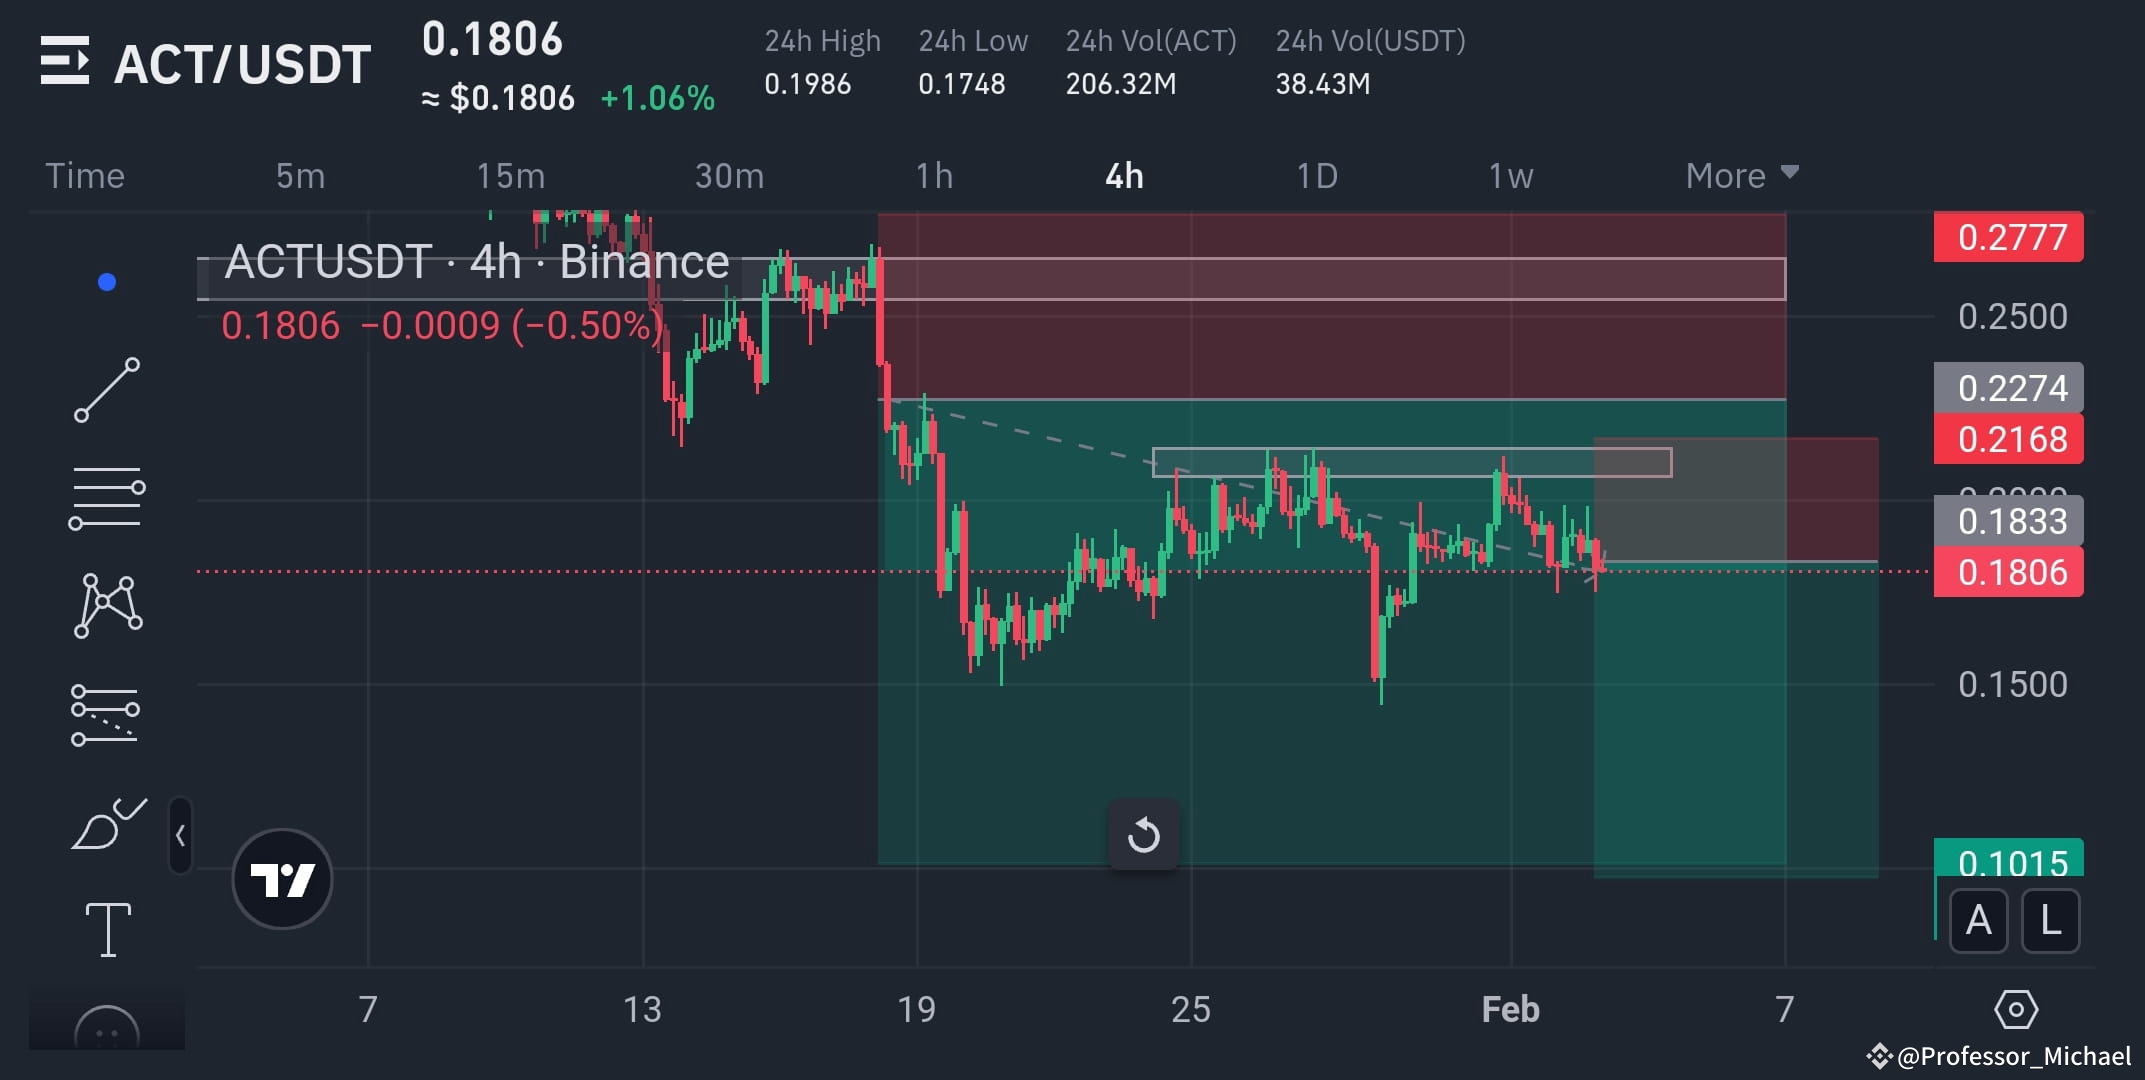The image size is (2145, 1080).
Task: Open the XABCD Pattern tool
Action: pos(107,605)
